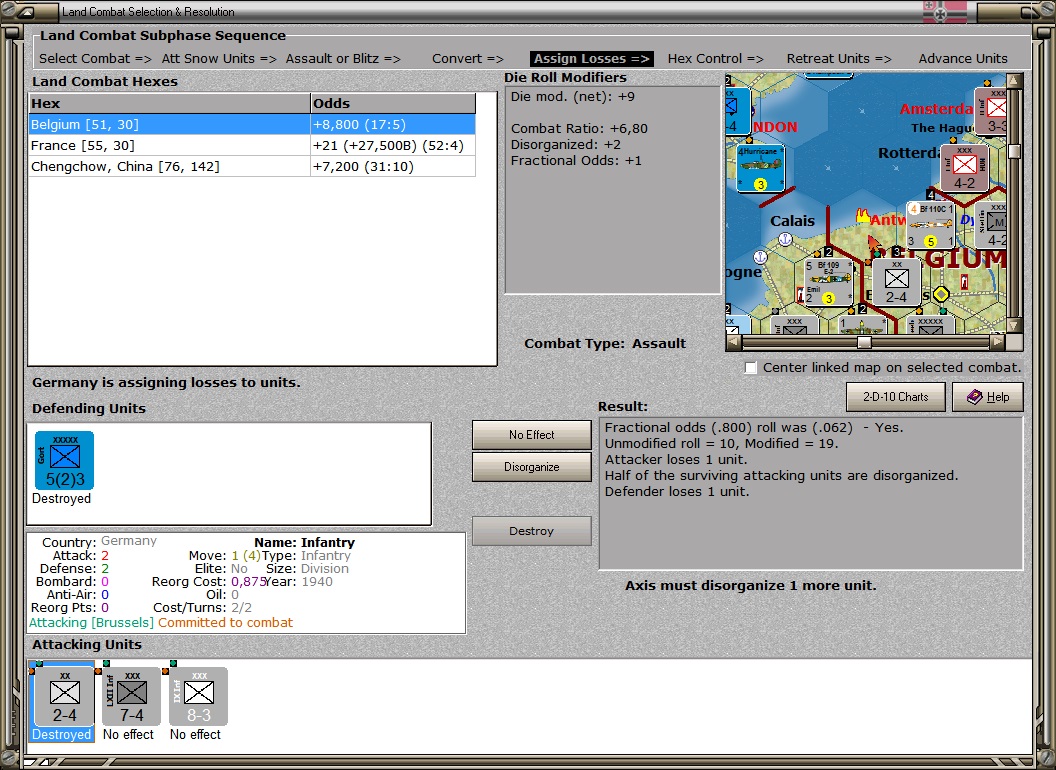Click the Bf 109 Emil aircraft counter

tap(828, 282)
